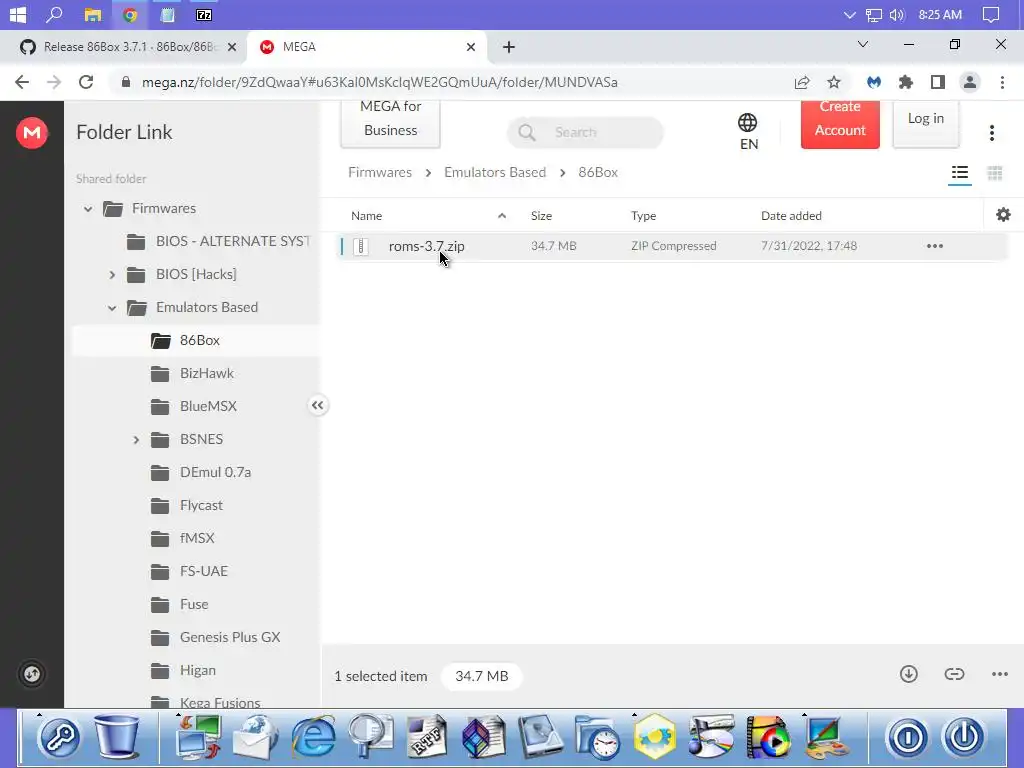Open Chrome tab search dropdown

click(863, 44)
